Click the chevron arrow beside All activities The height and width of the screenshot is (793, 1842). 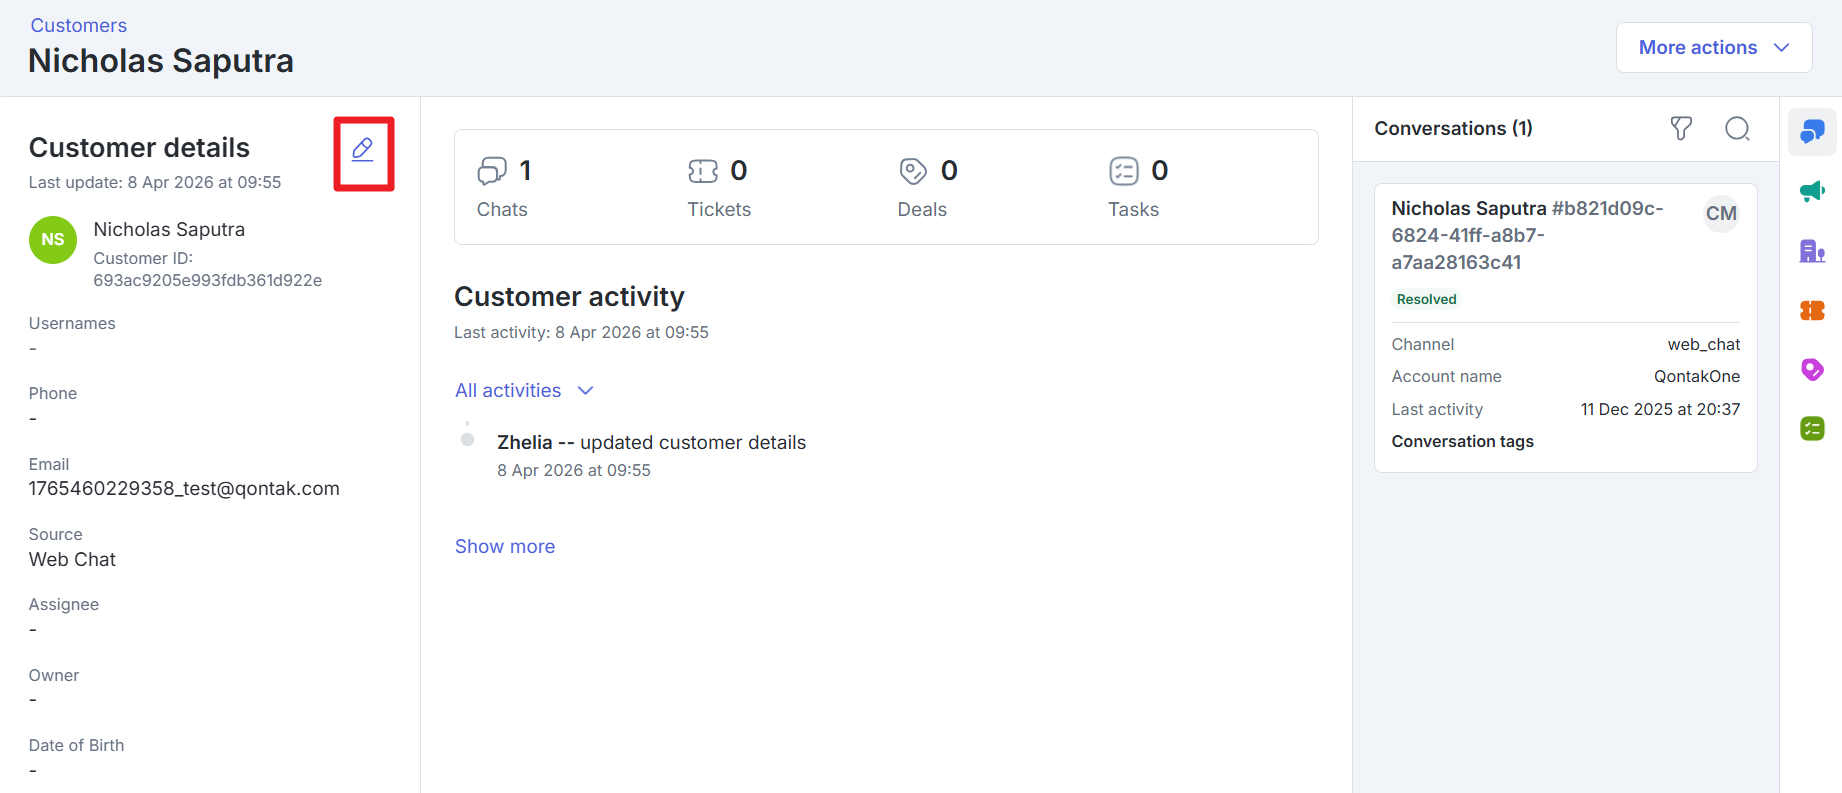(x=586, y=391)
